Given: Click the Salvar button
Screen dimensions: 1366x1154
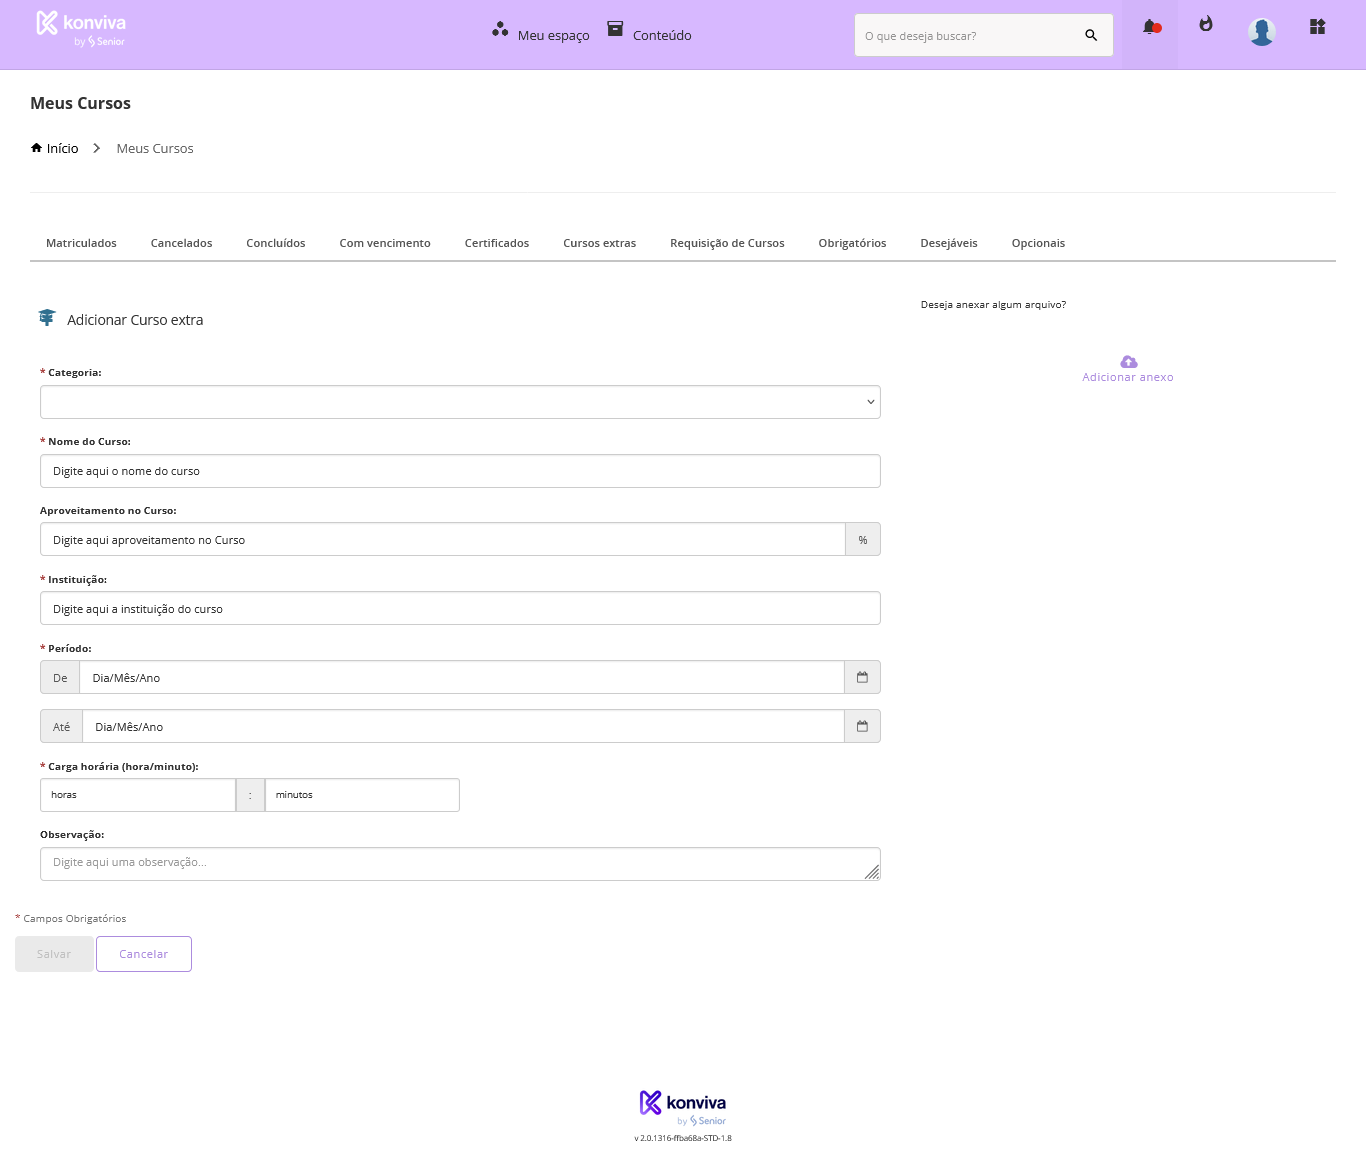Looking at the screenshot, I should point(54,954).
